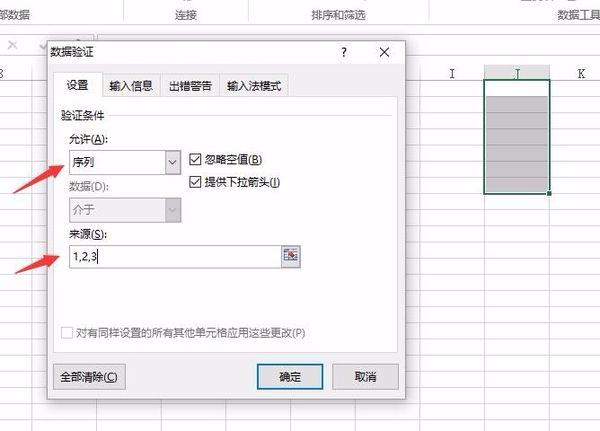Image resolution: width=600 pixels, height=431 pixels.
Task: Switch to the 输入信息 tab
Action: pos(131,86)
